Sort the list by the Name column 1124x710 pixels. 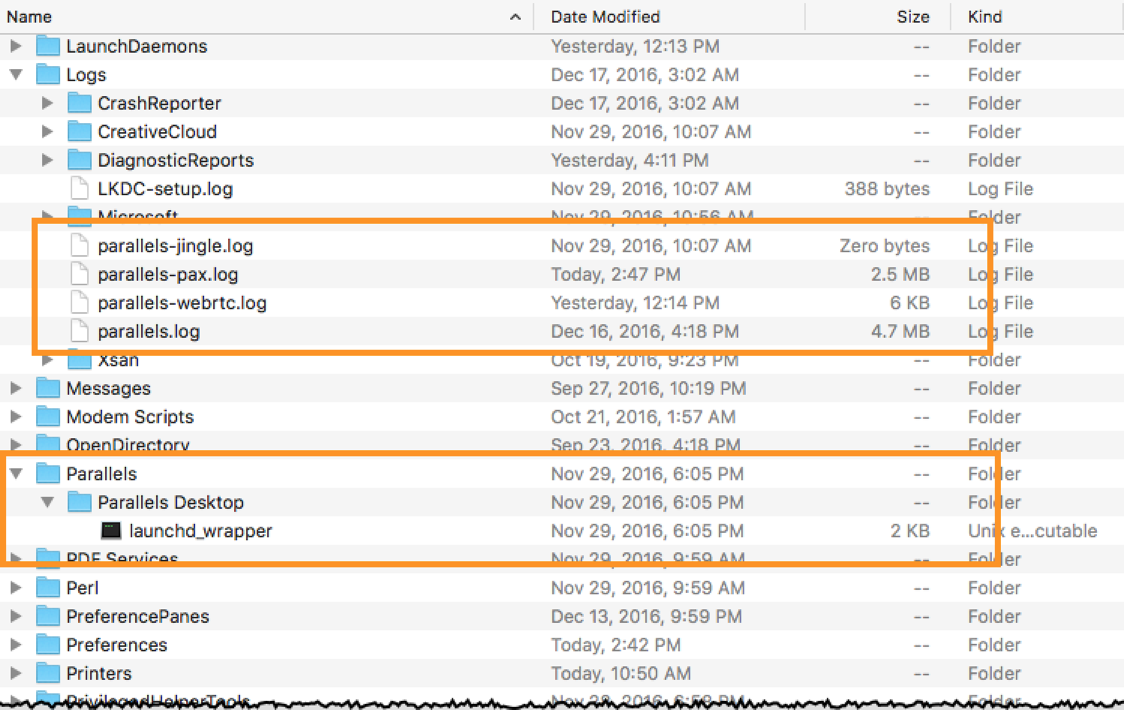(29, 16)
